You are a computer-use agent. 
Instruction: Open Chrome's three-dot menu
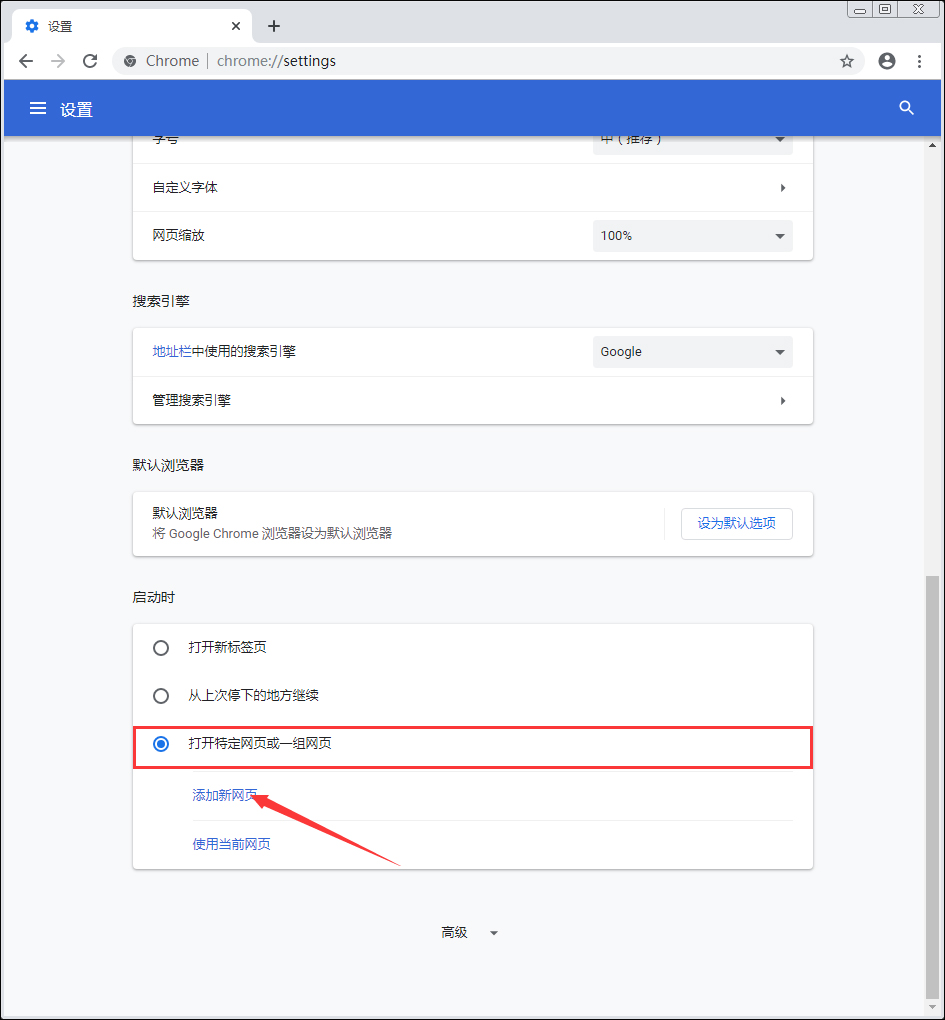(x=920, y=61)
